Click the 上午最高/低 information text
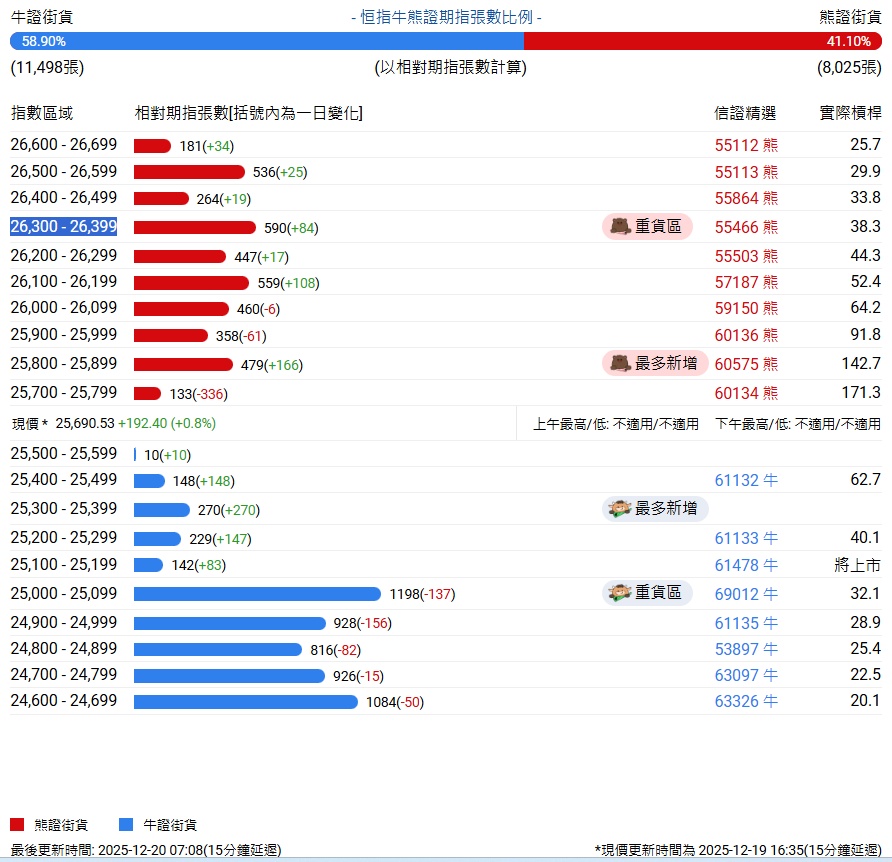 point(616,424)
